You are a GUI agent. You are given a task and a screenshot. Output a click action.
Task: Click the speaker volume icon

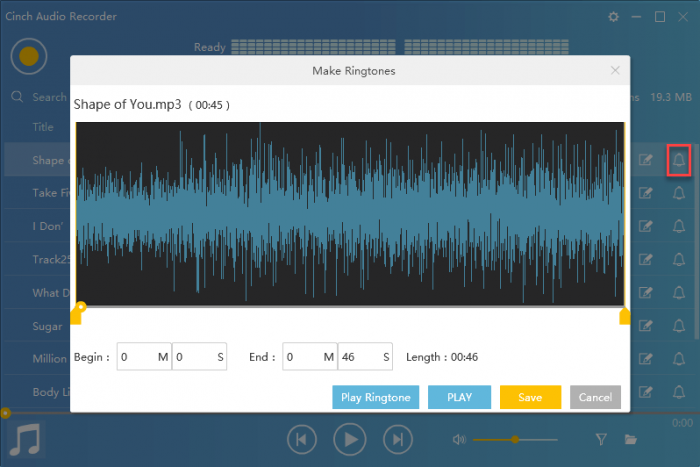click(459, 440)
